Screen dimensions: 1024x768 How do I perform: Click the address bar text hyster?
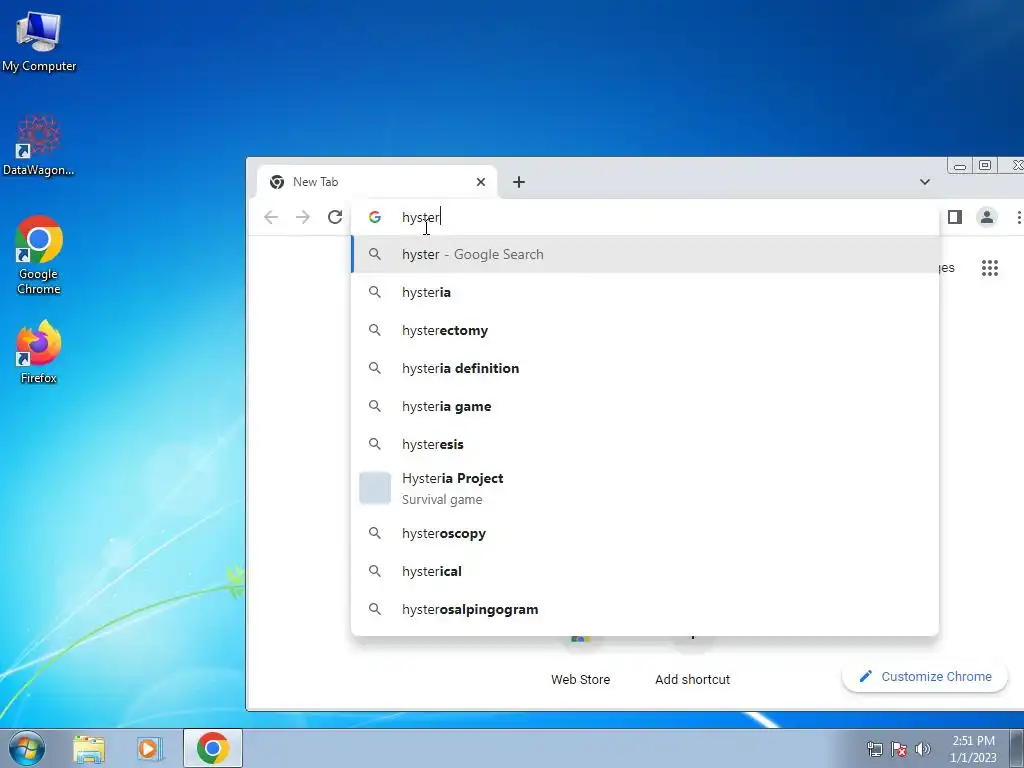click(421, 217)
